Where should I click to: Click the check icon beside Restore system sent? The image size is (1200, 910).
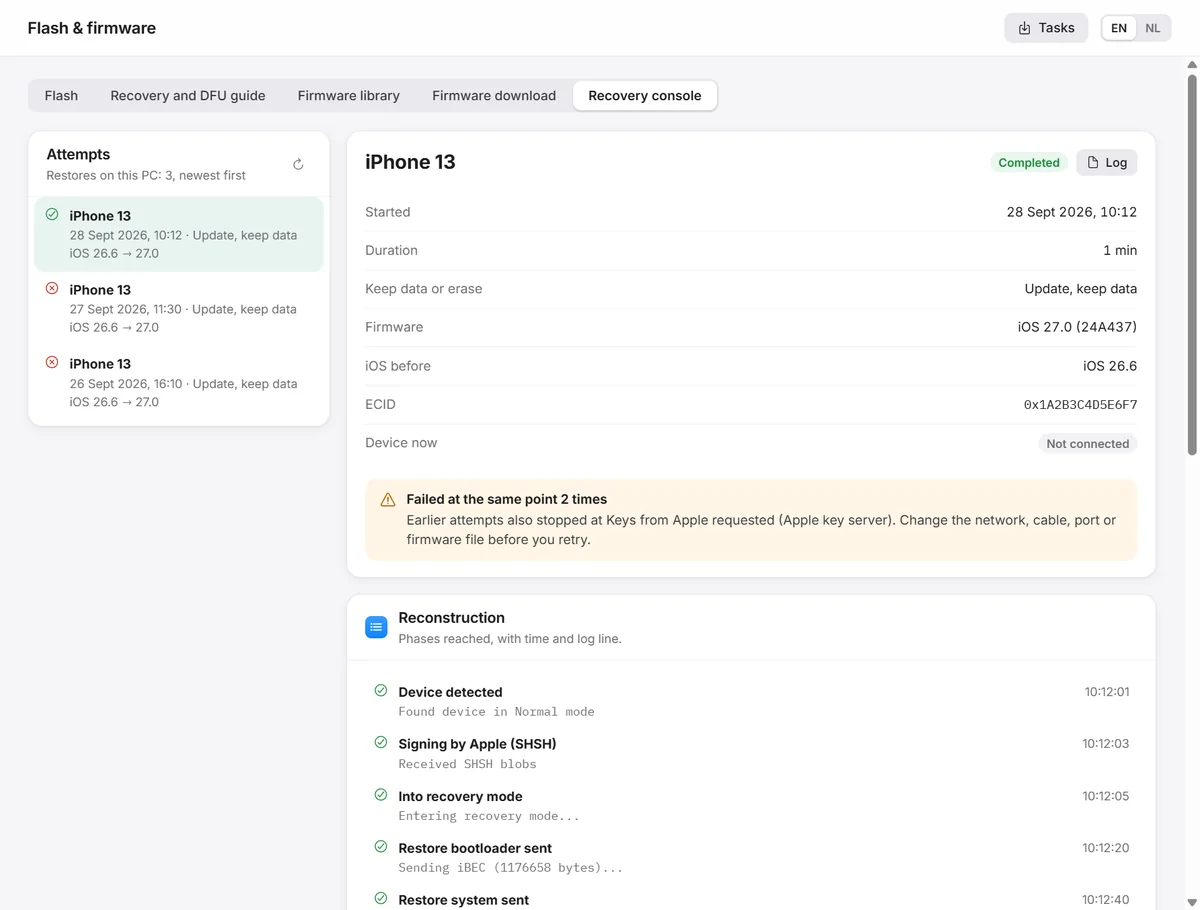380,898
